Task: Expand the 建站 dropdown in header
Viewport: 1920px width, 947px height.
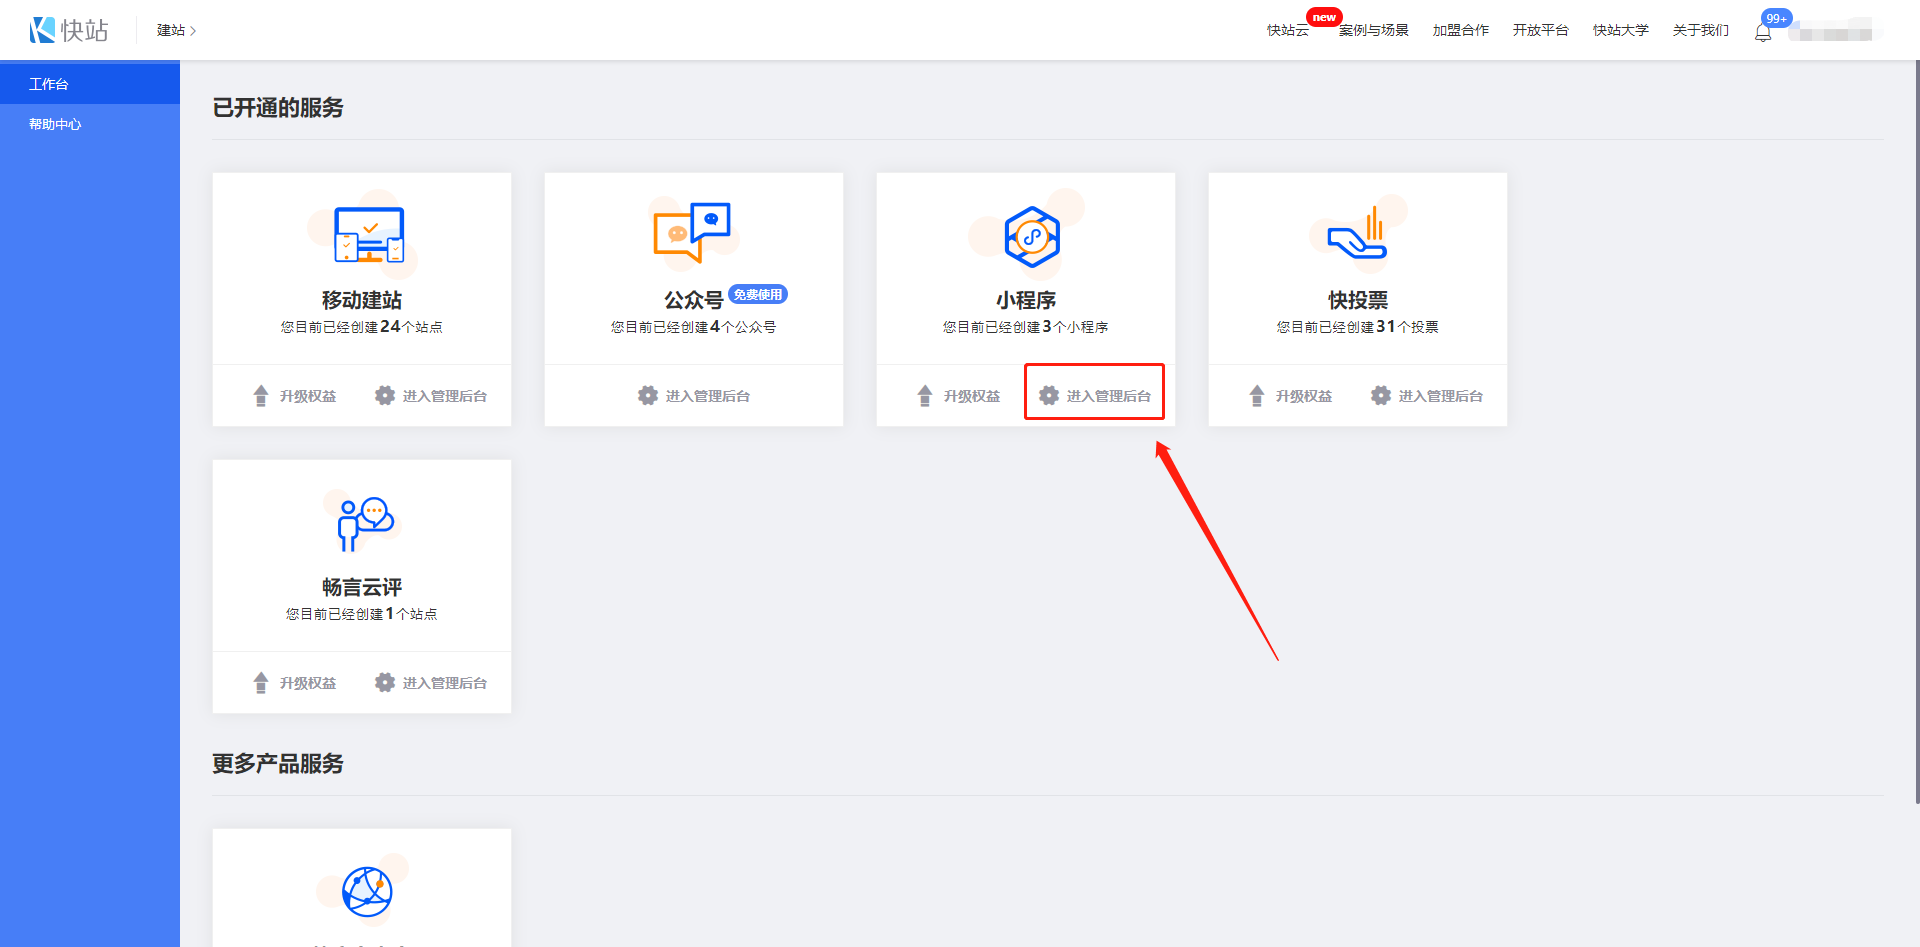Action: click(176, 30)
